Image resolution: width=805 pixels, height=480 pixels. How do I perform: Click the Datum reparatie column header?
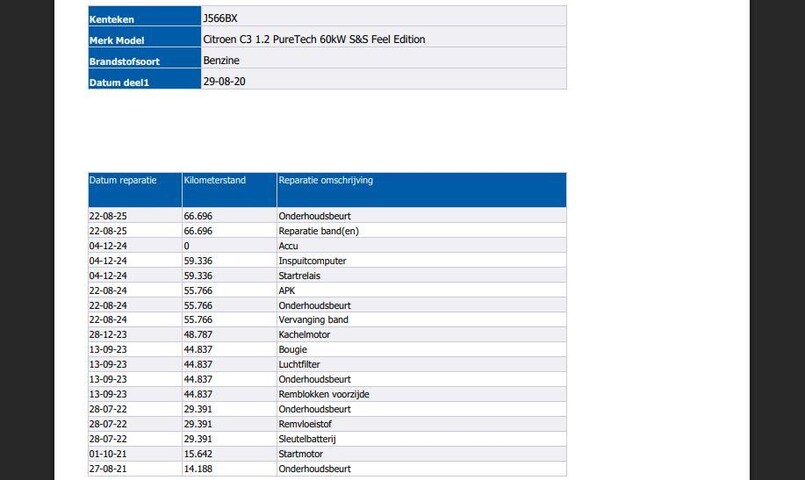(x=123, y=181)
